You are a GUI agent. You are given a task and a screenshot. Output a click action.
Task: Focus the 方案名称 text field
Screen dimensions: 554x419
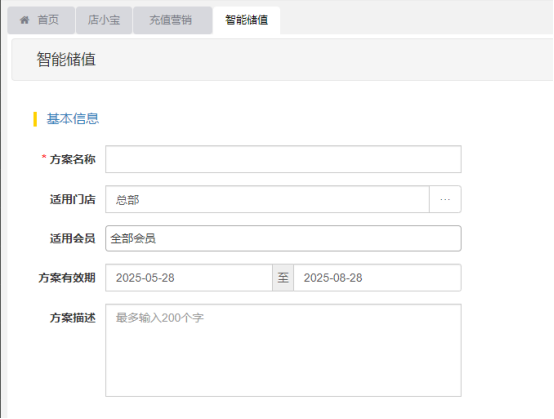pyautogui.click(x=283, y=159)
